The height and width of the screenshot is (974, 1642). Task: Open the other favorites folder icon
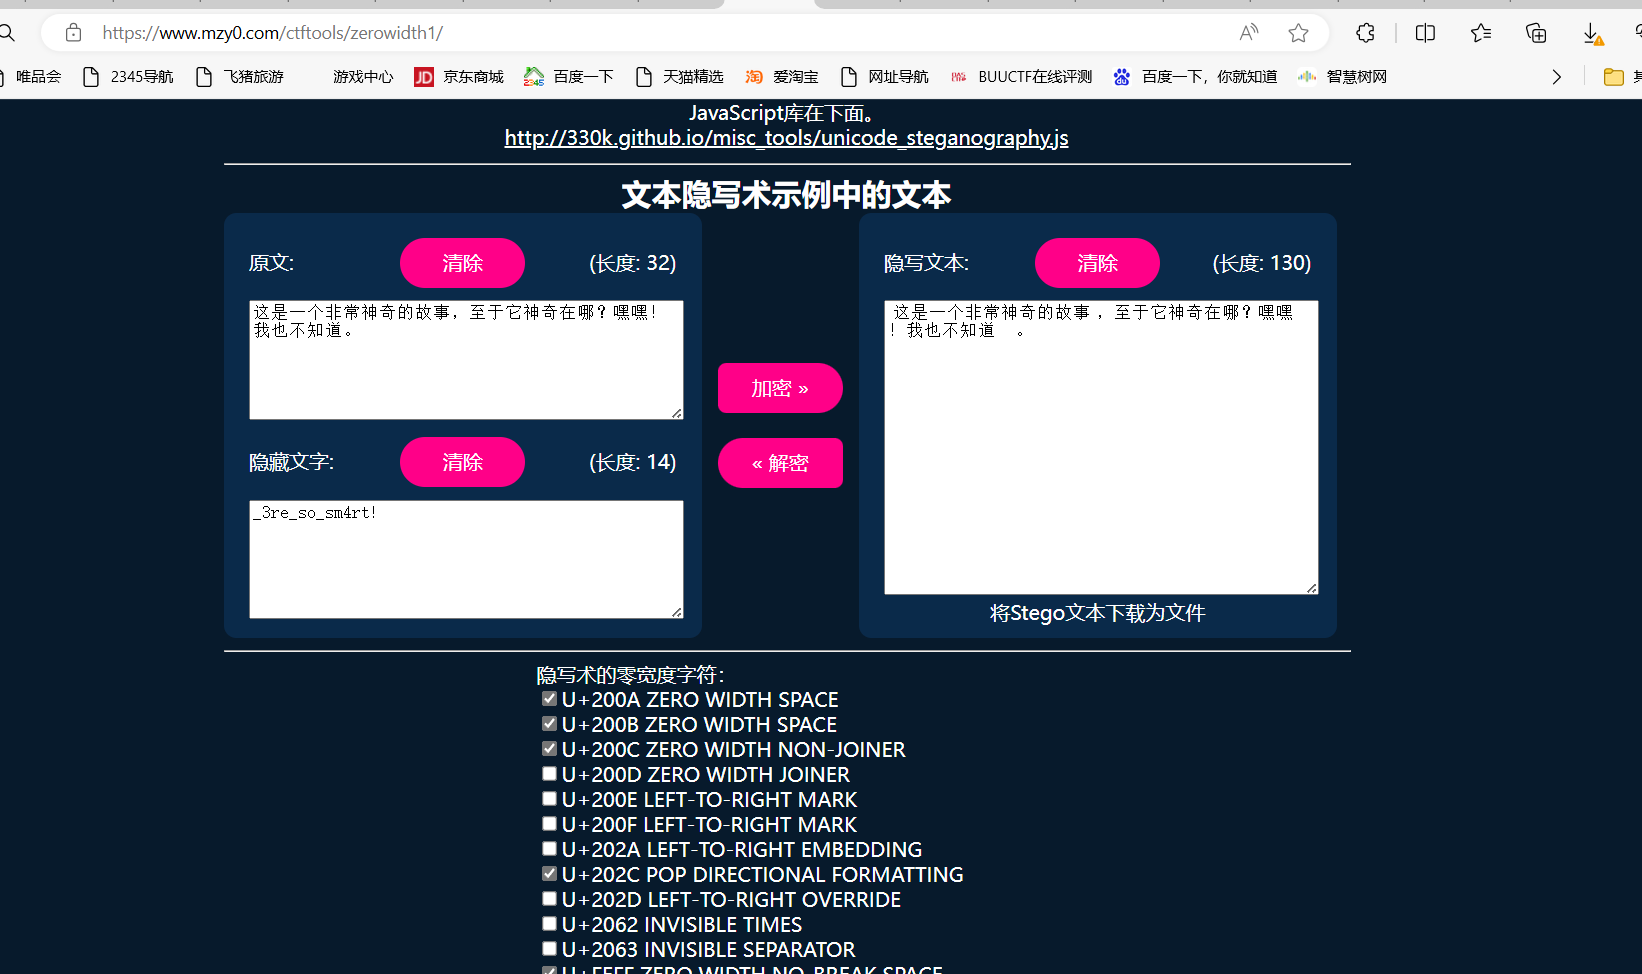[1613, 77]
